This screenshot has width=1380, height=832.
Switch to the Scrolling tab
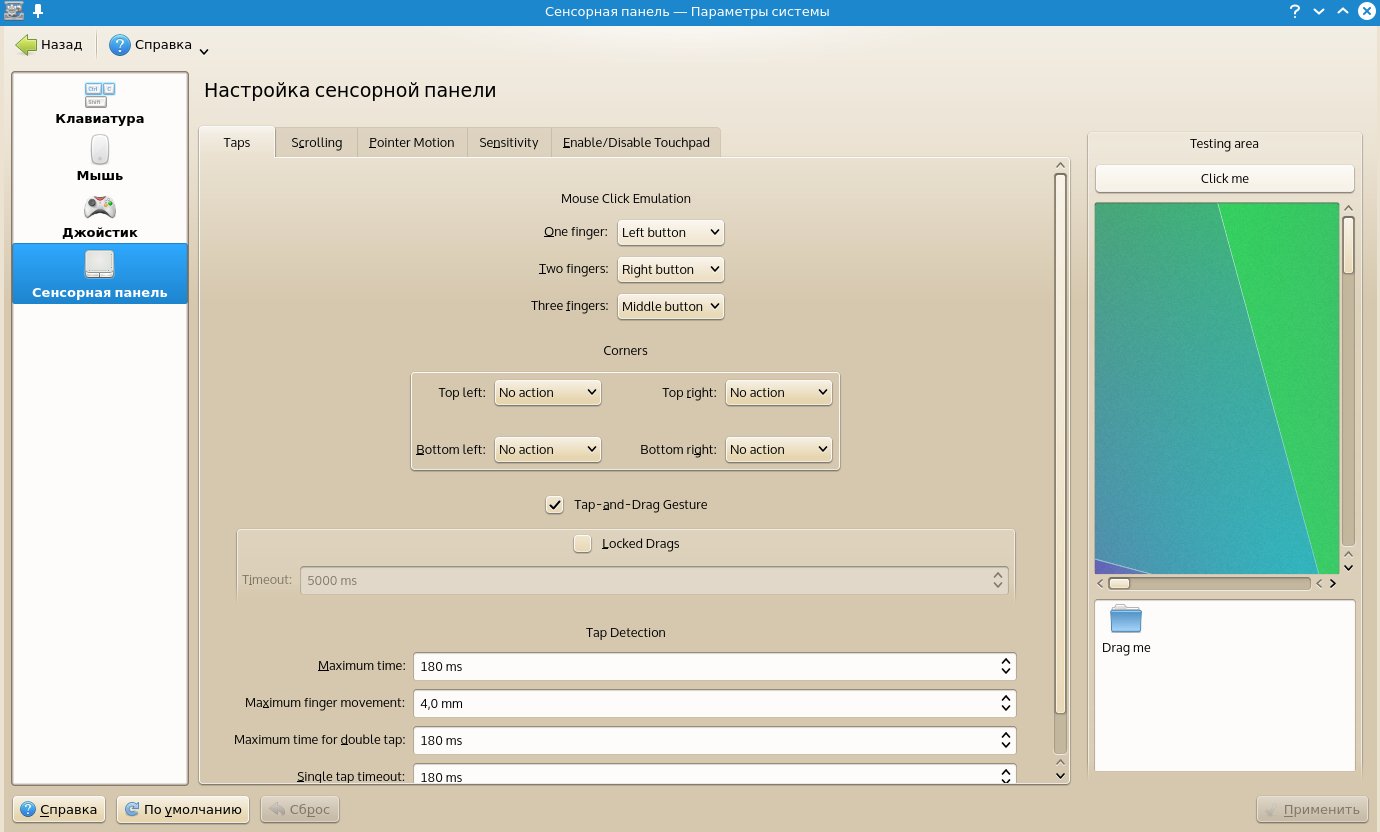[317, 142]
